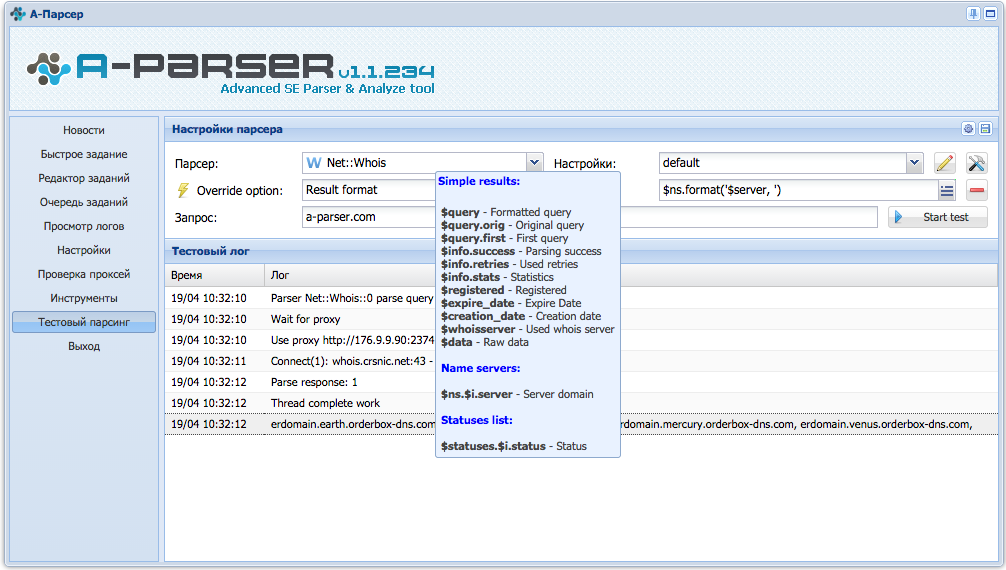Select $ns.$i.server variable
The image size is (1006, 570).
477,394
